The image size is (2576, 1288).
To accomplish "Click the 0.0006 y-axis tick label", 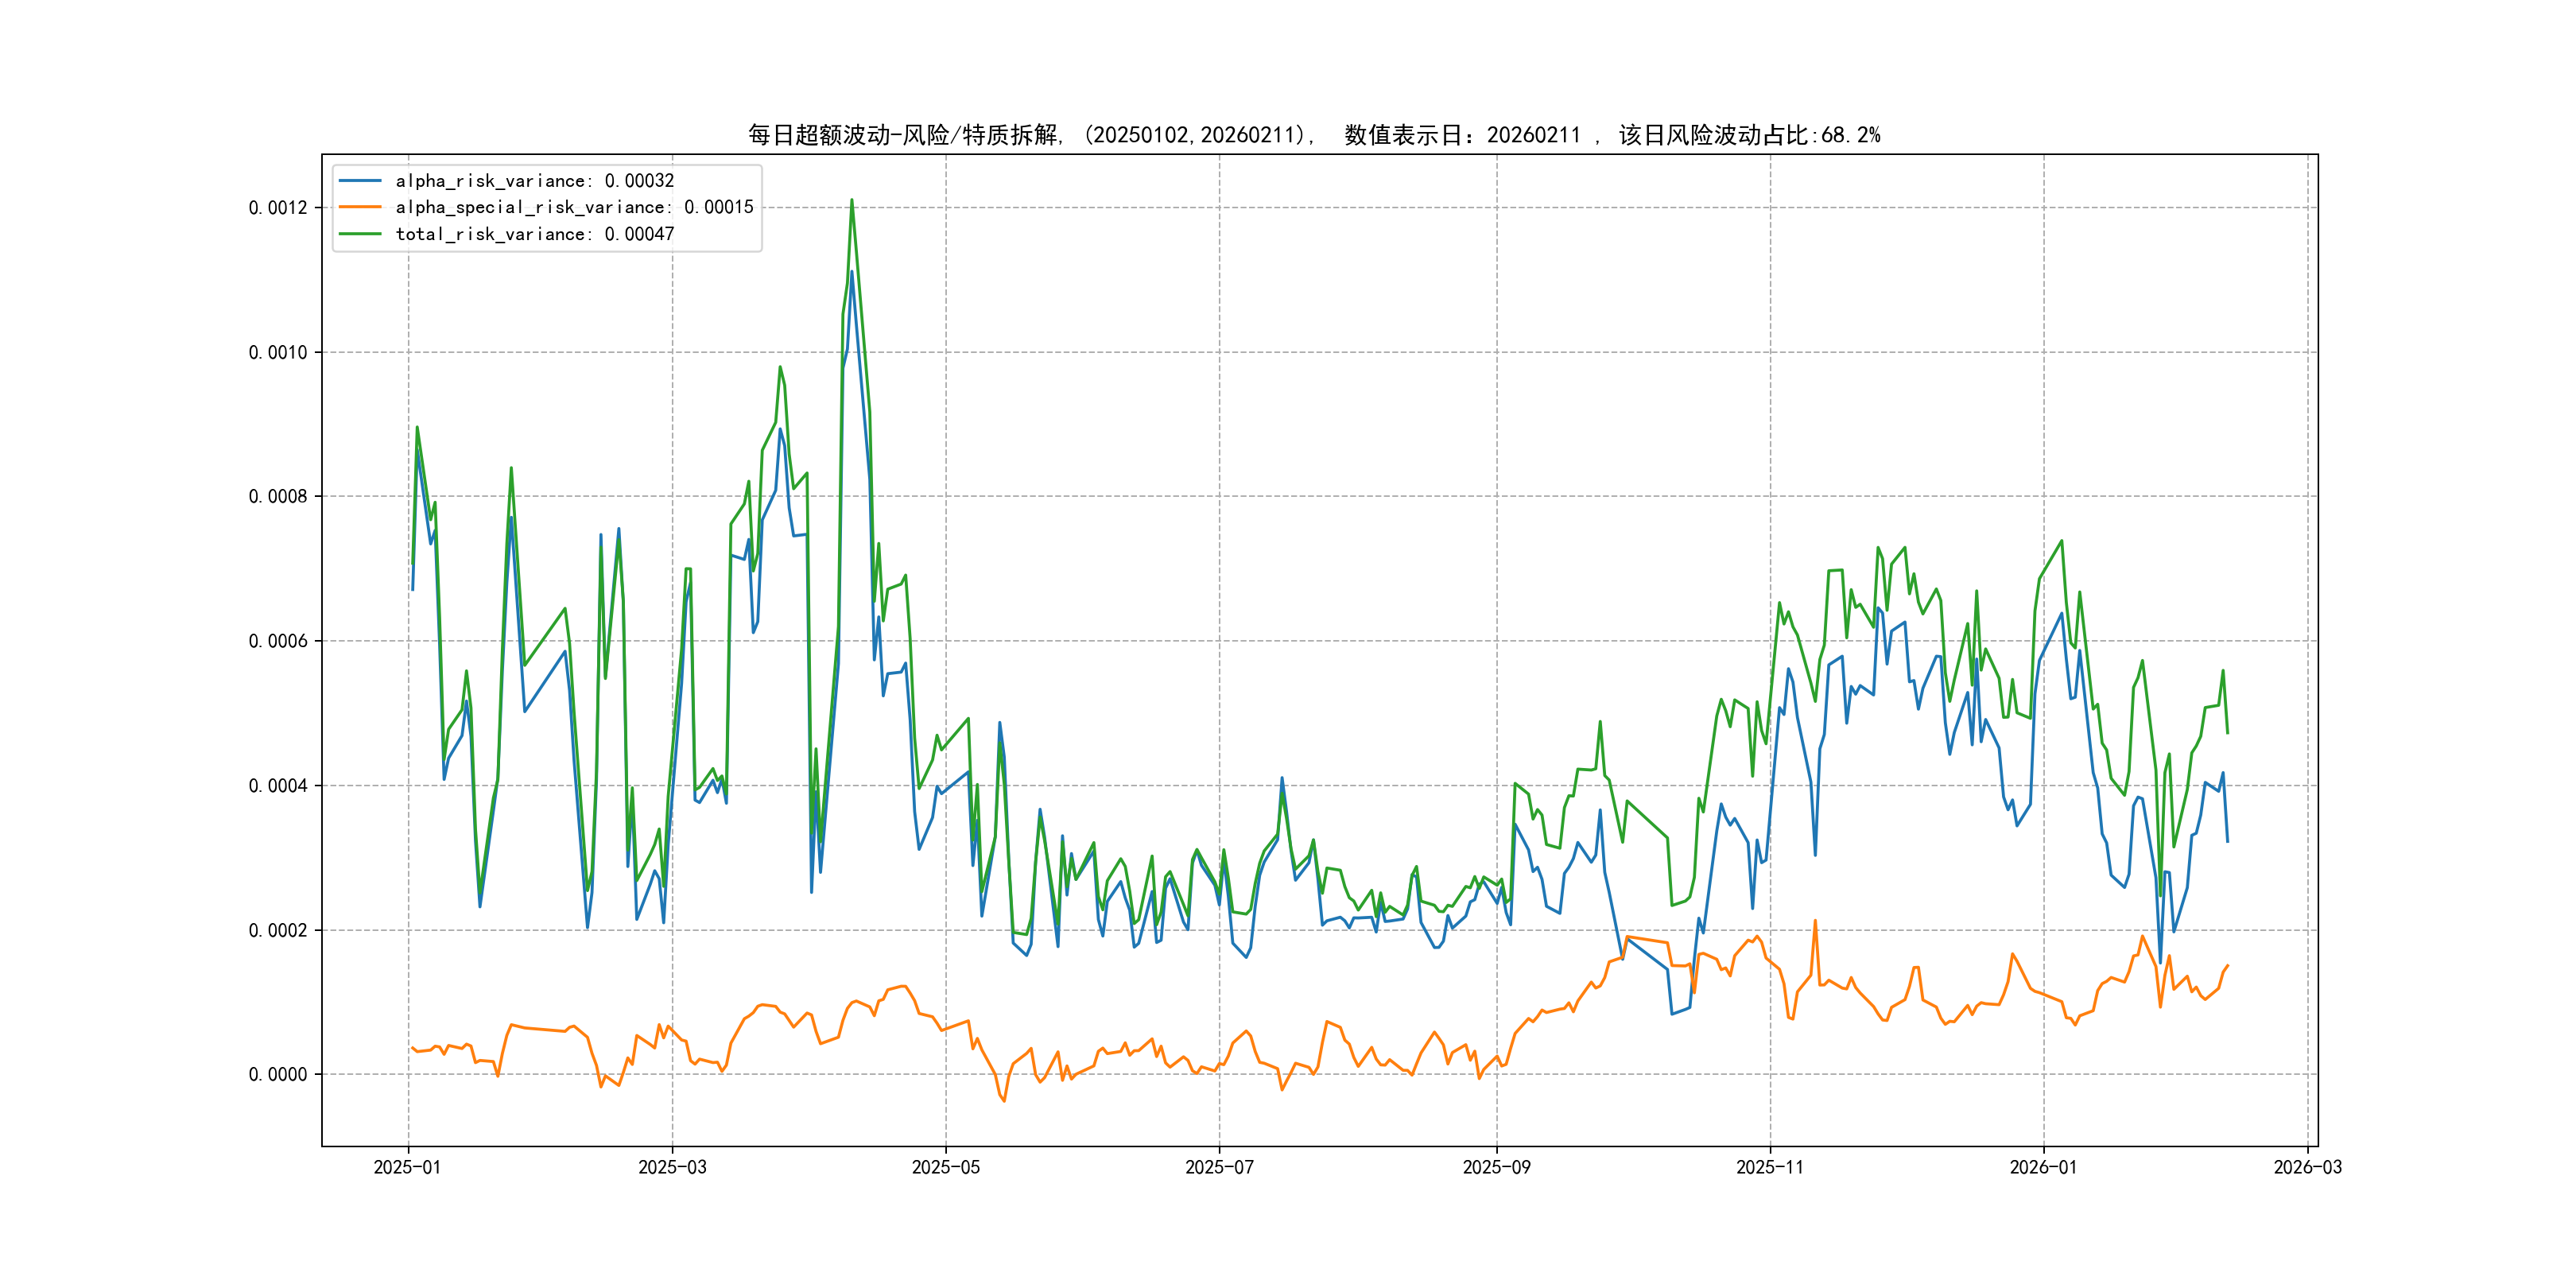I will 278,641.
